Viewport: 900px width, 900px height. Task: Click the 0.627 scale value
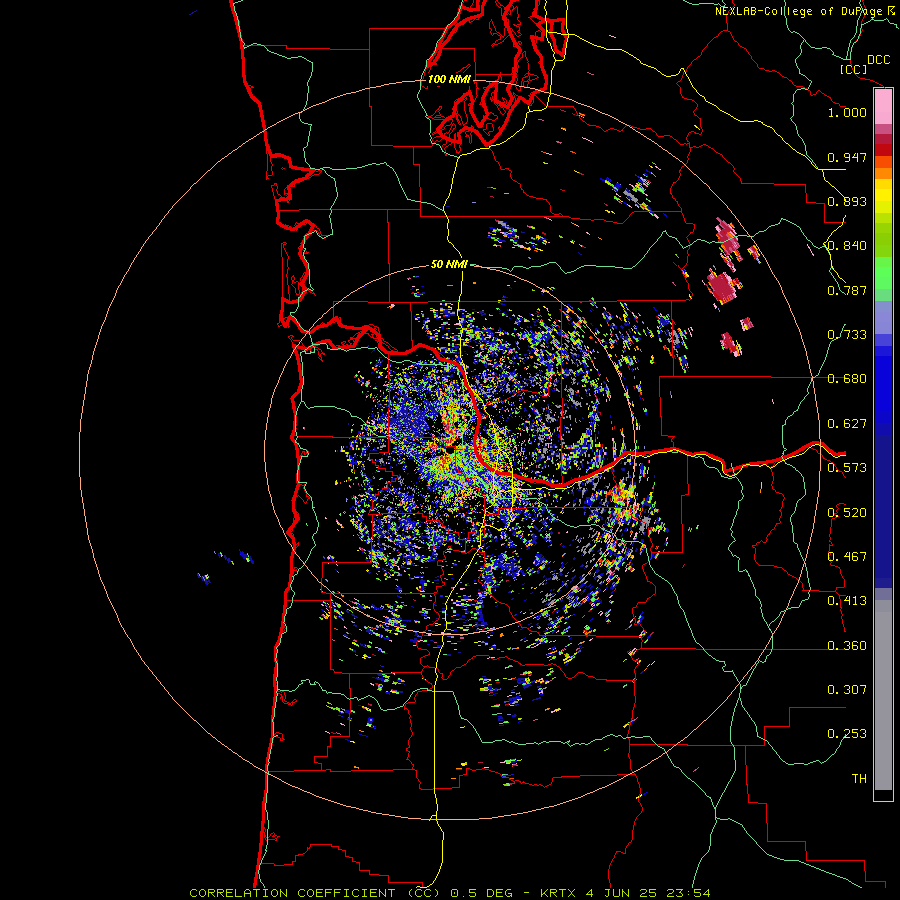tap(847, 424)
